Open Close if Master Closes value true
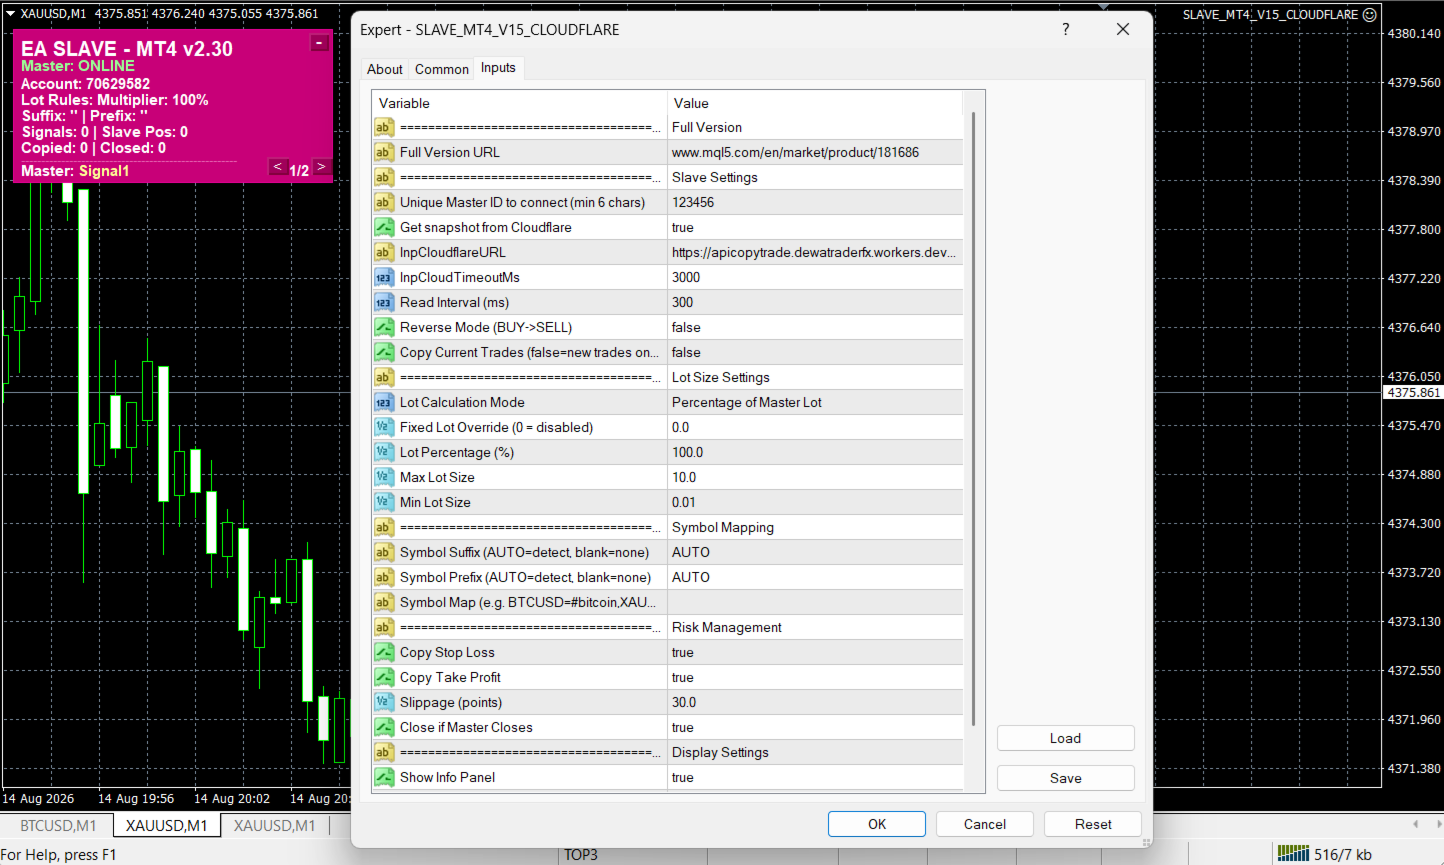The width and height of the screenshot is (1444, 865). point(815,727)
